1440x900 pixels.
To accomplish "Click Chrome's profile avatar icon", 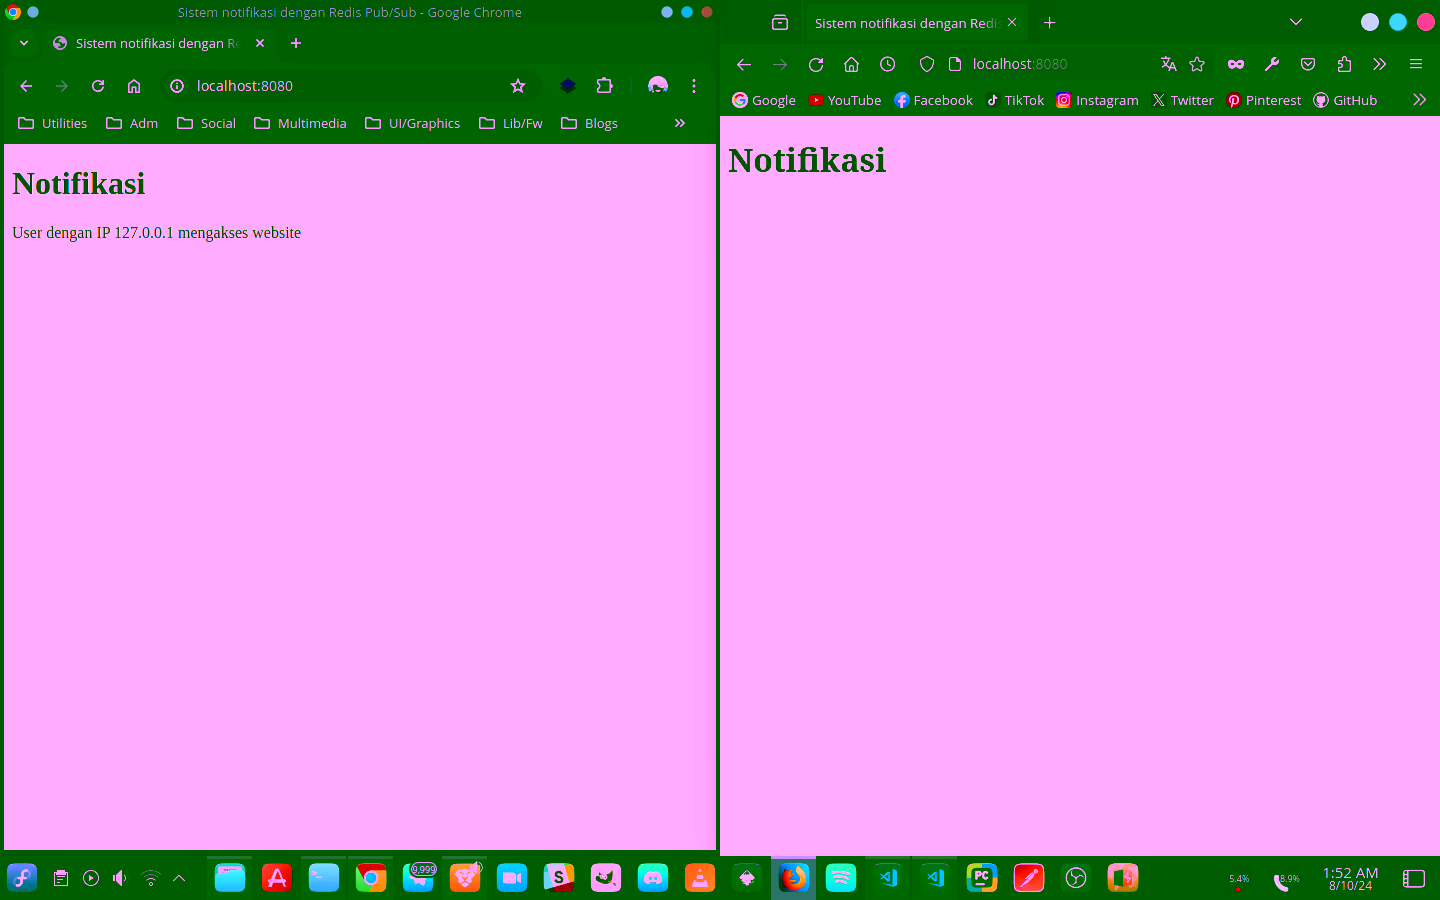I will 657,86.
